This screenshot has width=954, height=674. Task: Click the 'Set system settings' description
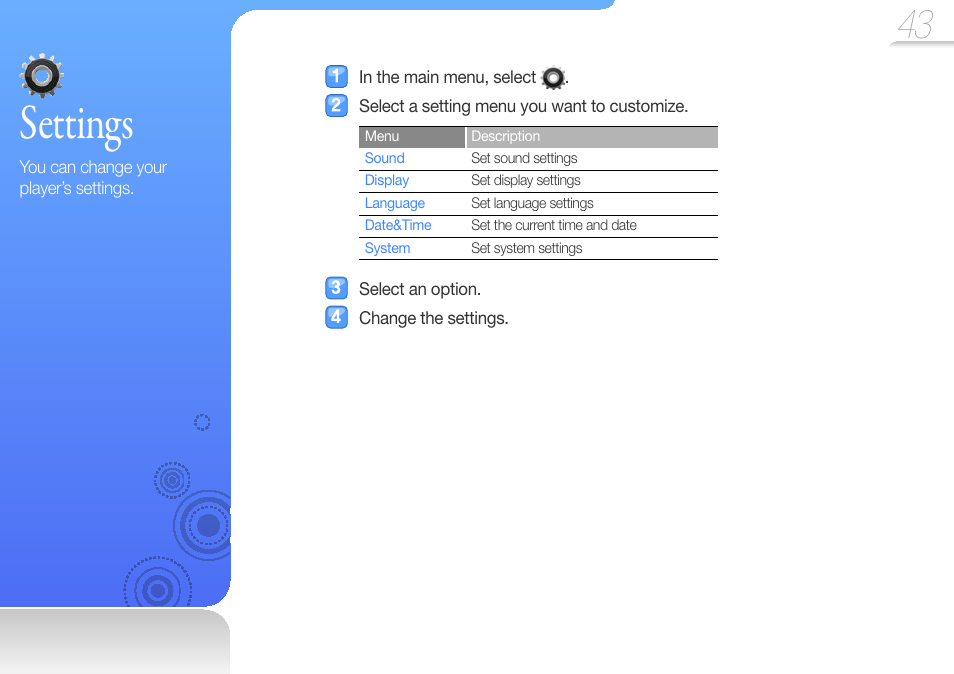(x=527, y=248)
